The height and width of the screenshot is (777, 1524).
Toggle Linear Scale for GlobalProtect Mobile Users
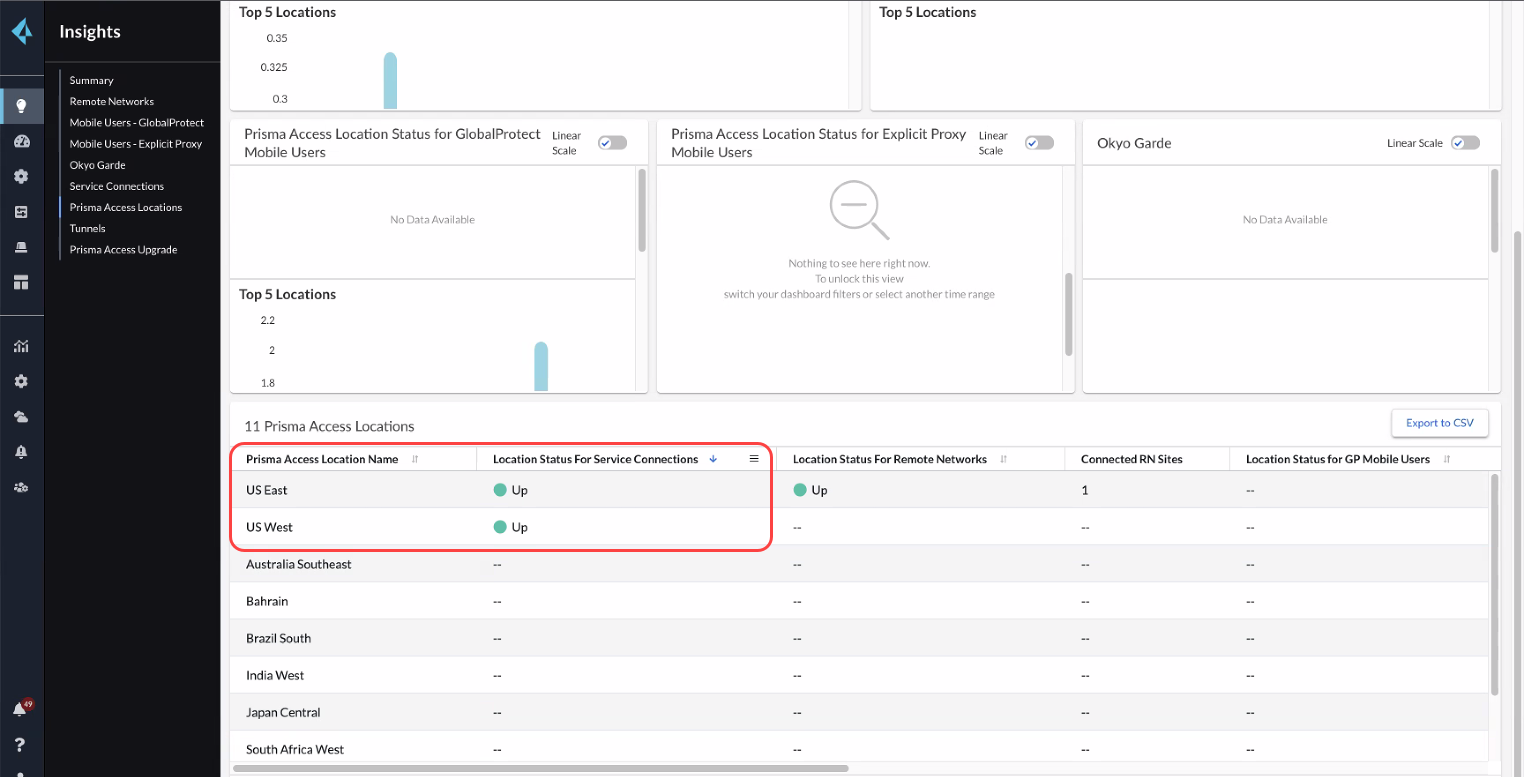(x=611, y=143)
